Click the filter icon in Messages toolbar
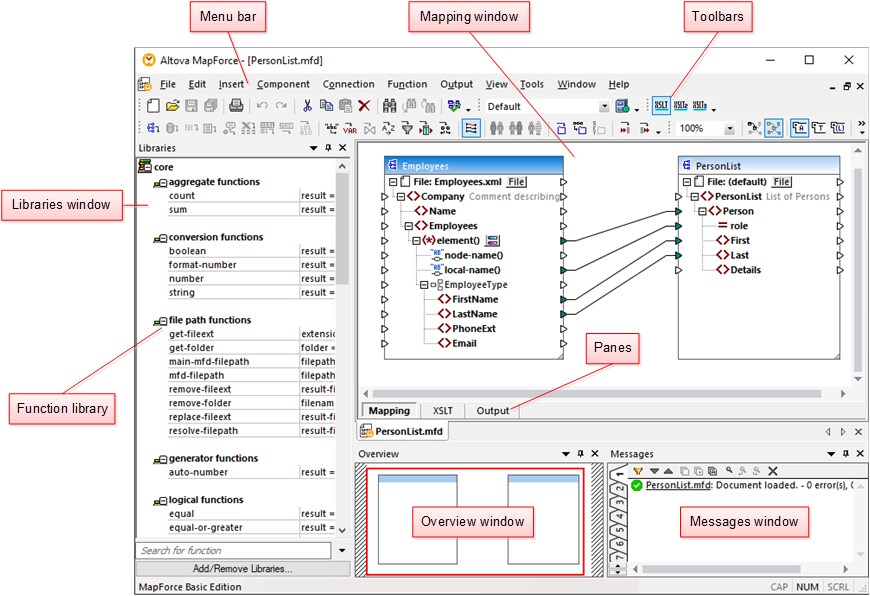The height and width of the screenshot is (596, 870). point(638,471)
